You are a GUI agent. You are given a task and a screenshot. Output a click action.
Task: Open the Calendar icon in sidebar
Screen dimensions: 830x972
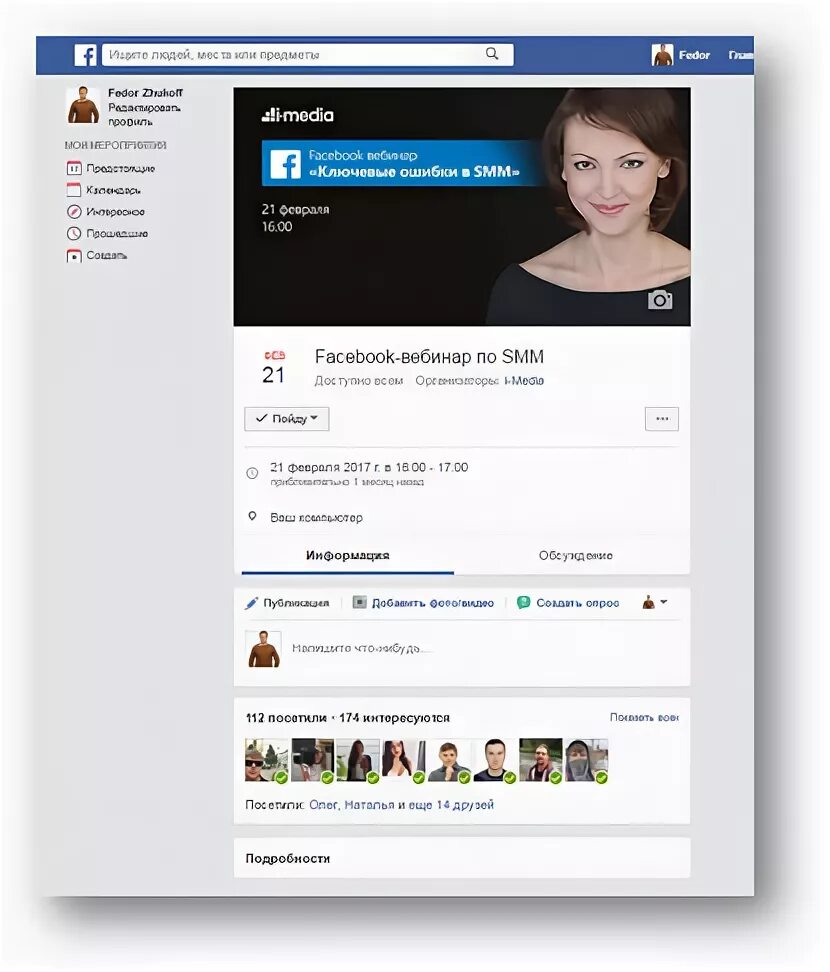pos(74,190)
